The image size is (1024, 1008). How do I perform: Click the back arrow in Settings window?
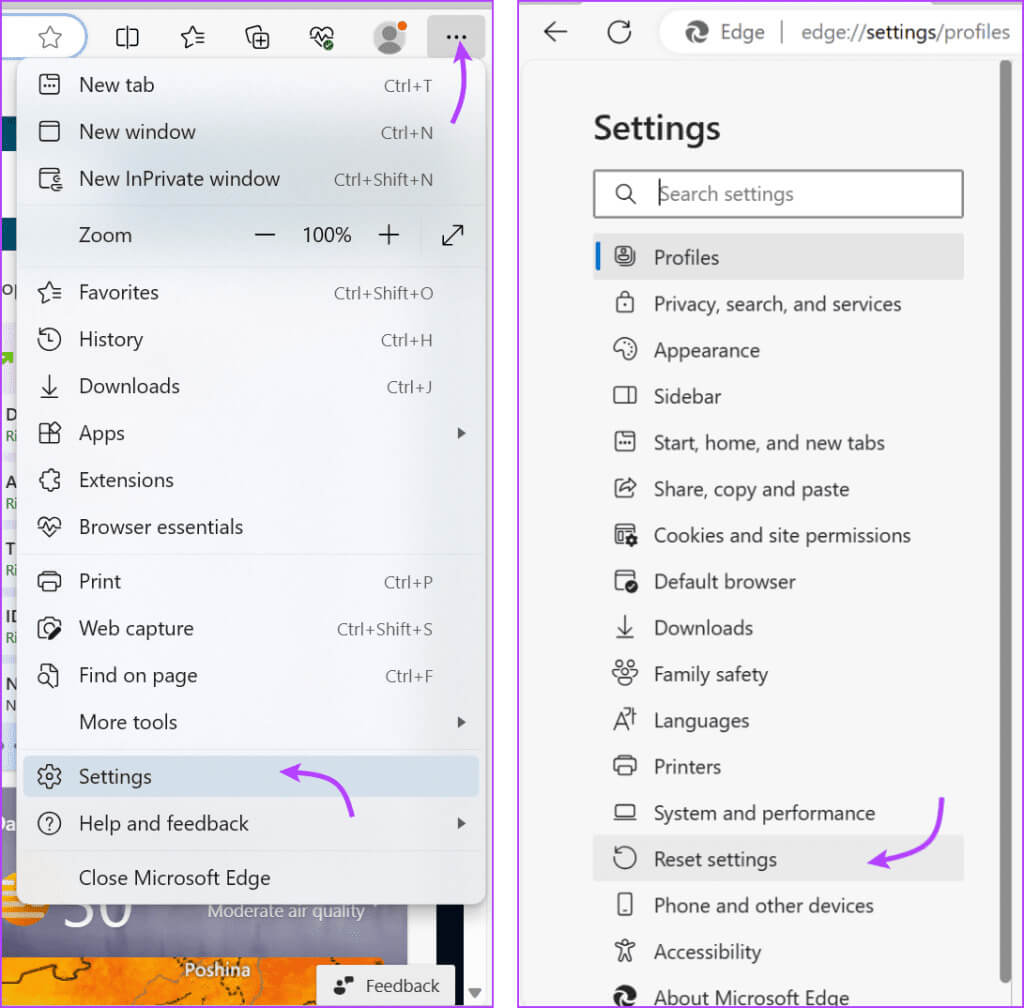556,31
